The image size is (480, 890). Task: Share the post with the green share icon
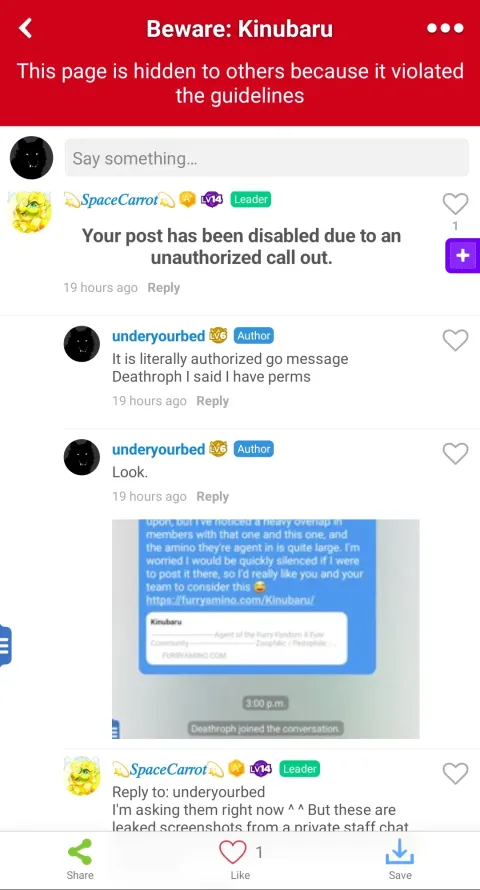(x=80, y=859)
